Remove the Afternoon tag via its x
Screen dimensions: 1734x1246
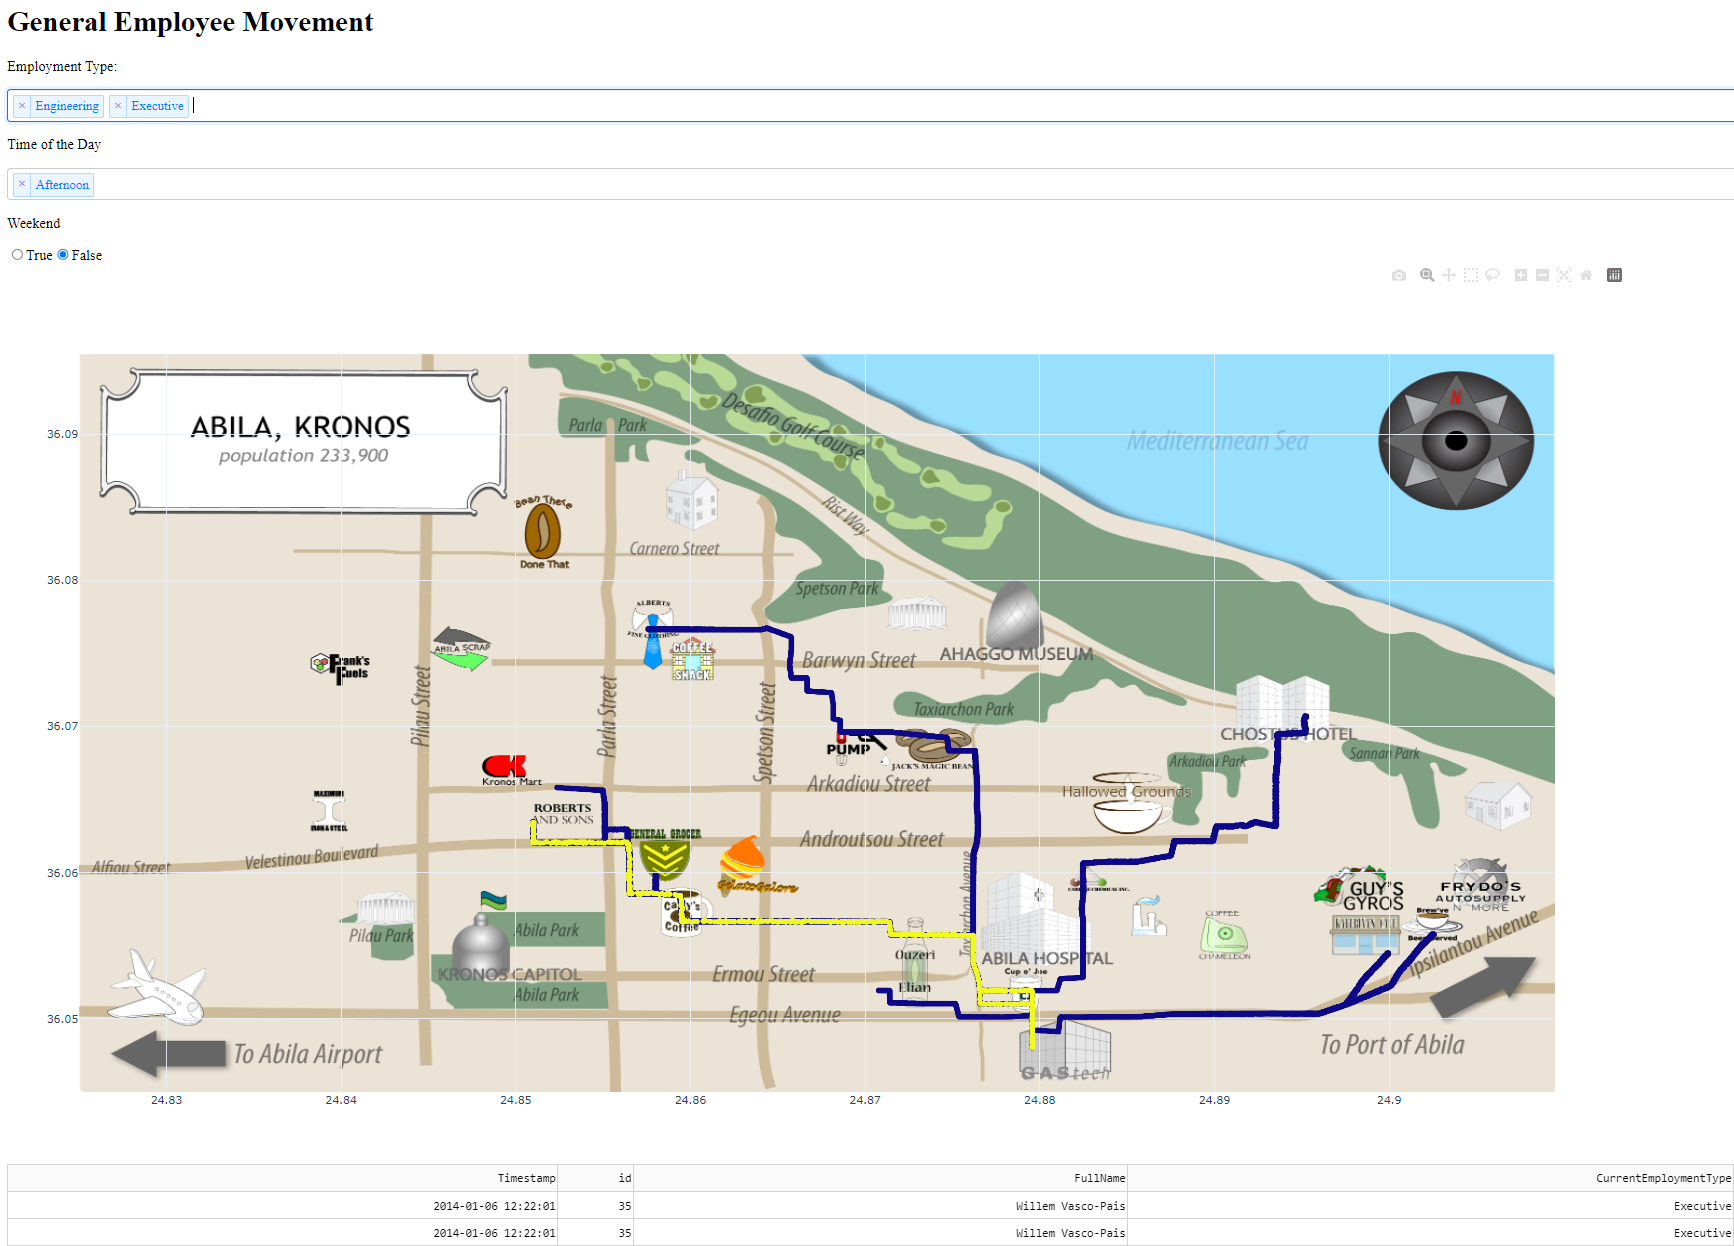pos(22,184)
